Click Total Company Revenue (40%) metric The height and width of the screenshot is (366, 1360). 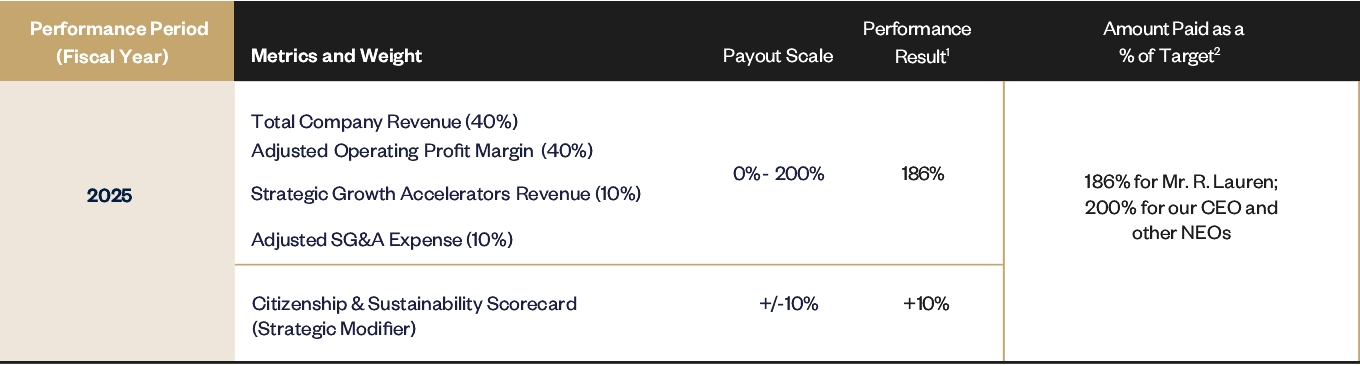coord(384,122)
